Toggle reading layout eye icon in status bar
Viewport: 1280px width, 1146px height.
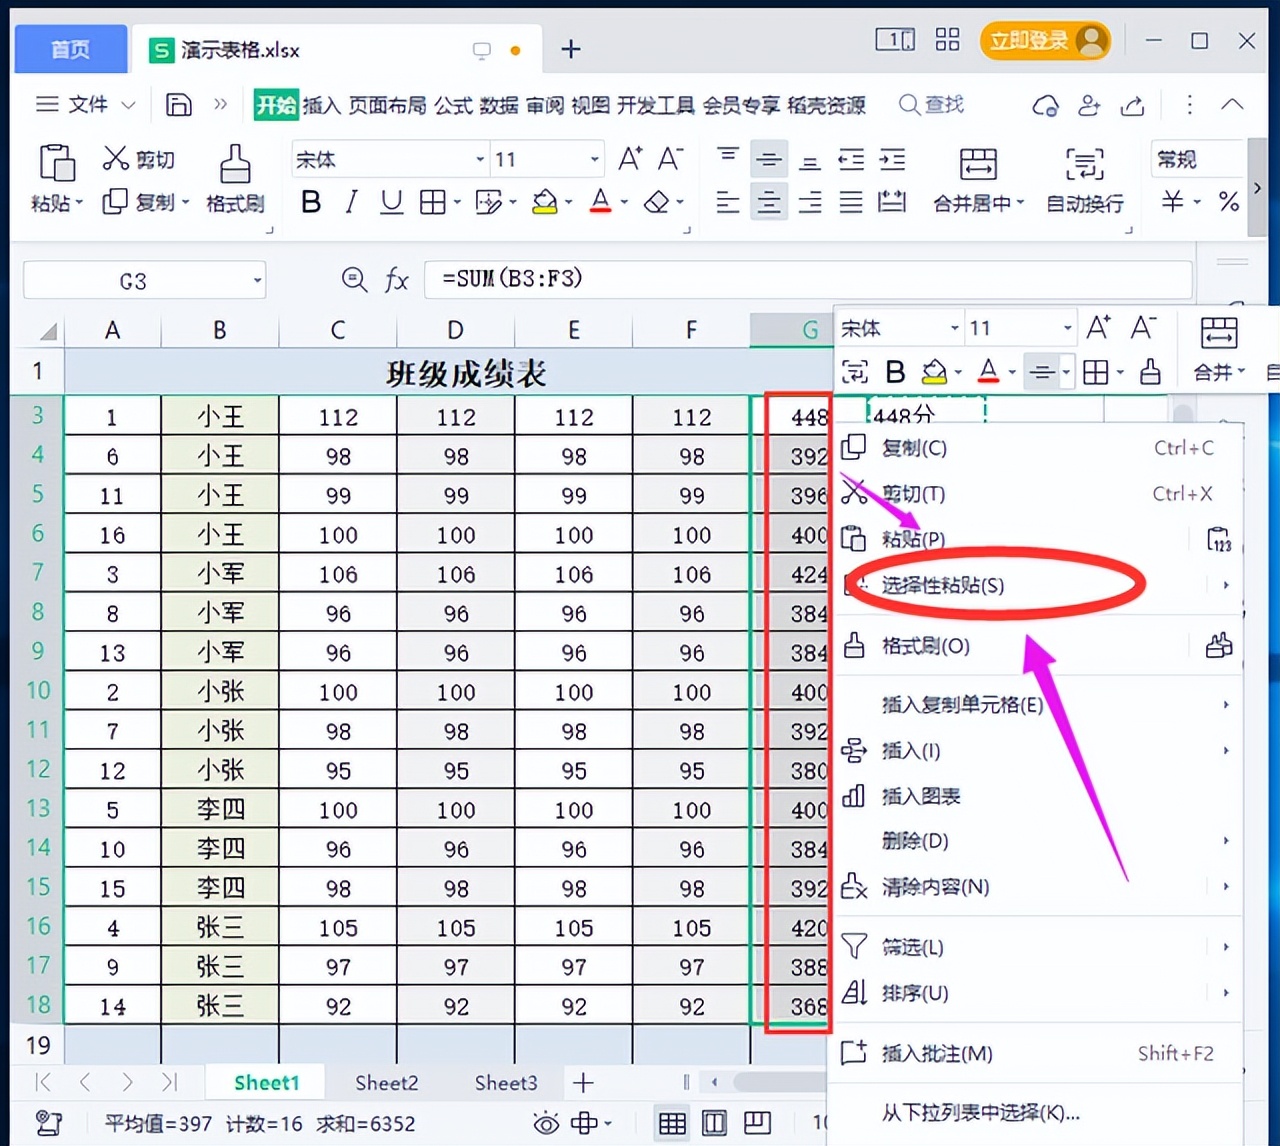point(545,1124)
